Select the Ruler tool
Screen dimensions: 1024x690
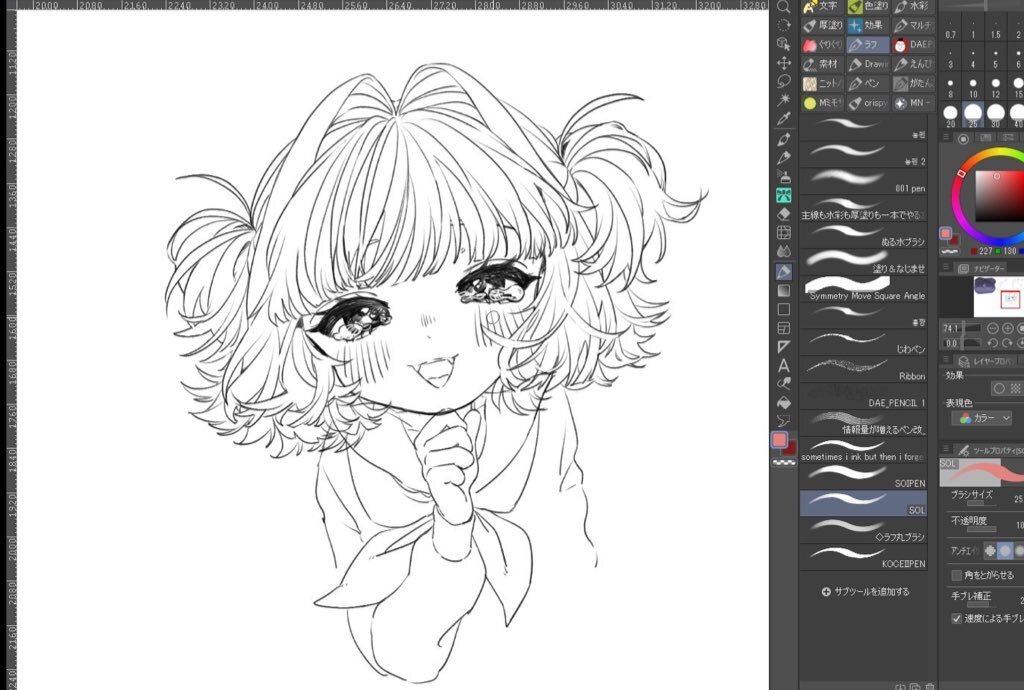[x=784, y=347]
